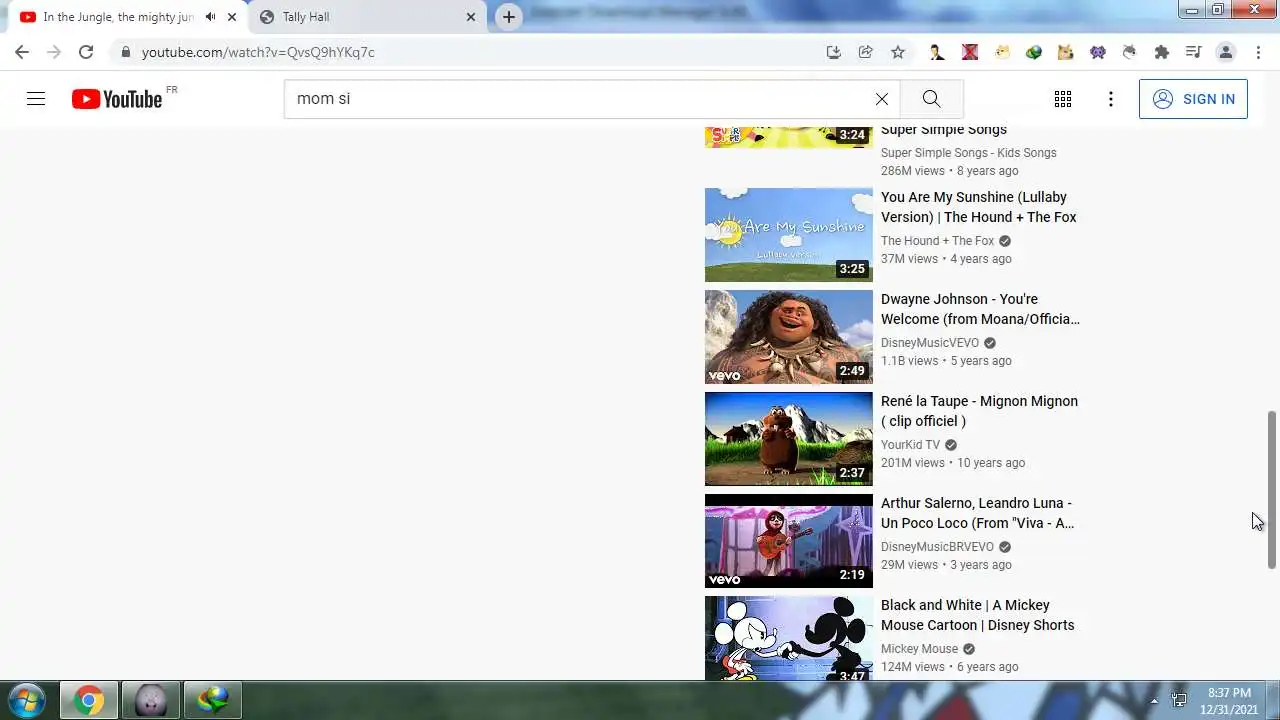Open Super Simple Songs video title
The width and height of the screenshot is (1280, 720).
coord(943,130)
